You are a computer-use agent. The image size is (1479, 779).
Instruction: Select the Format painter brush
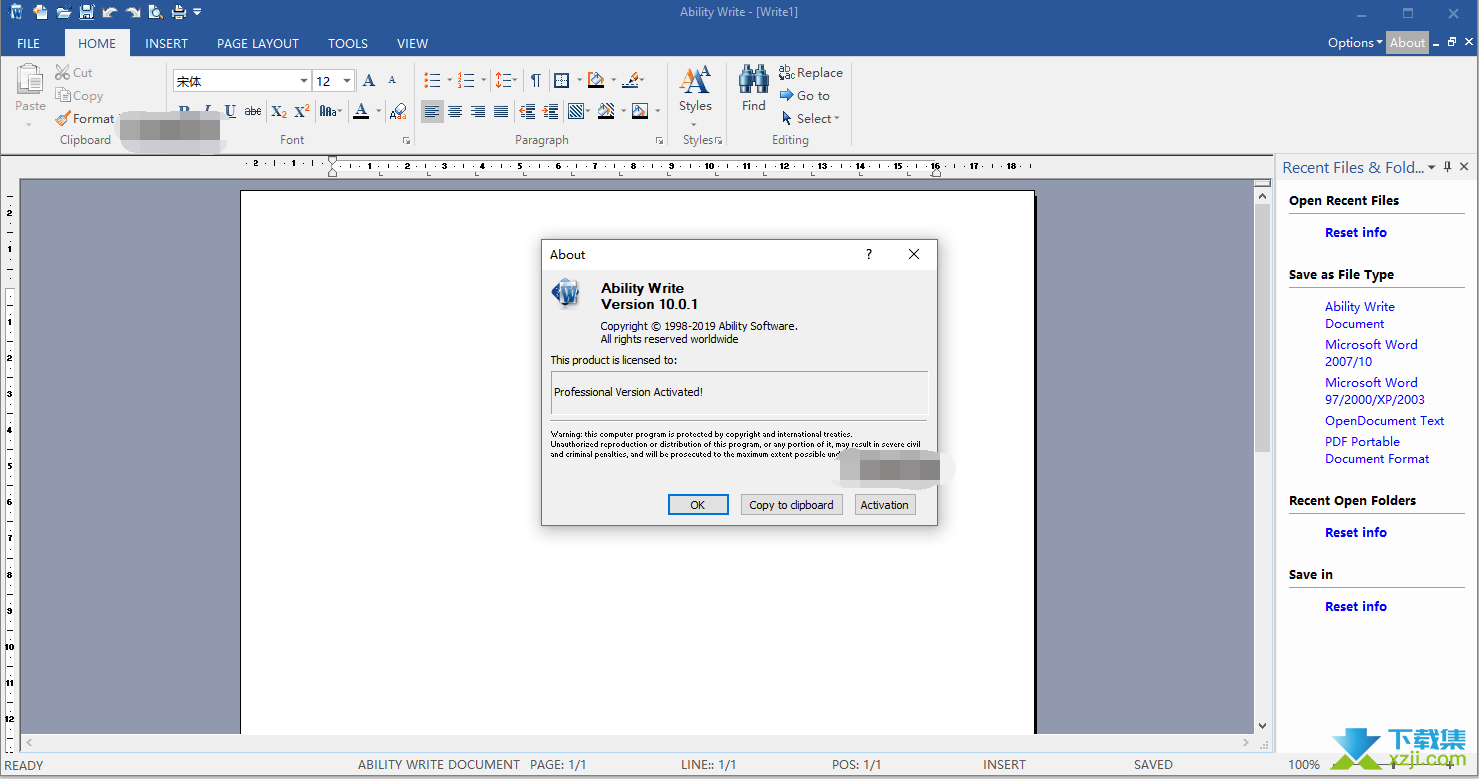pos(63,118)
